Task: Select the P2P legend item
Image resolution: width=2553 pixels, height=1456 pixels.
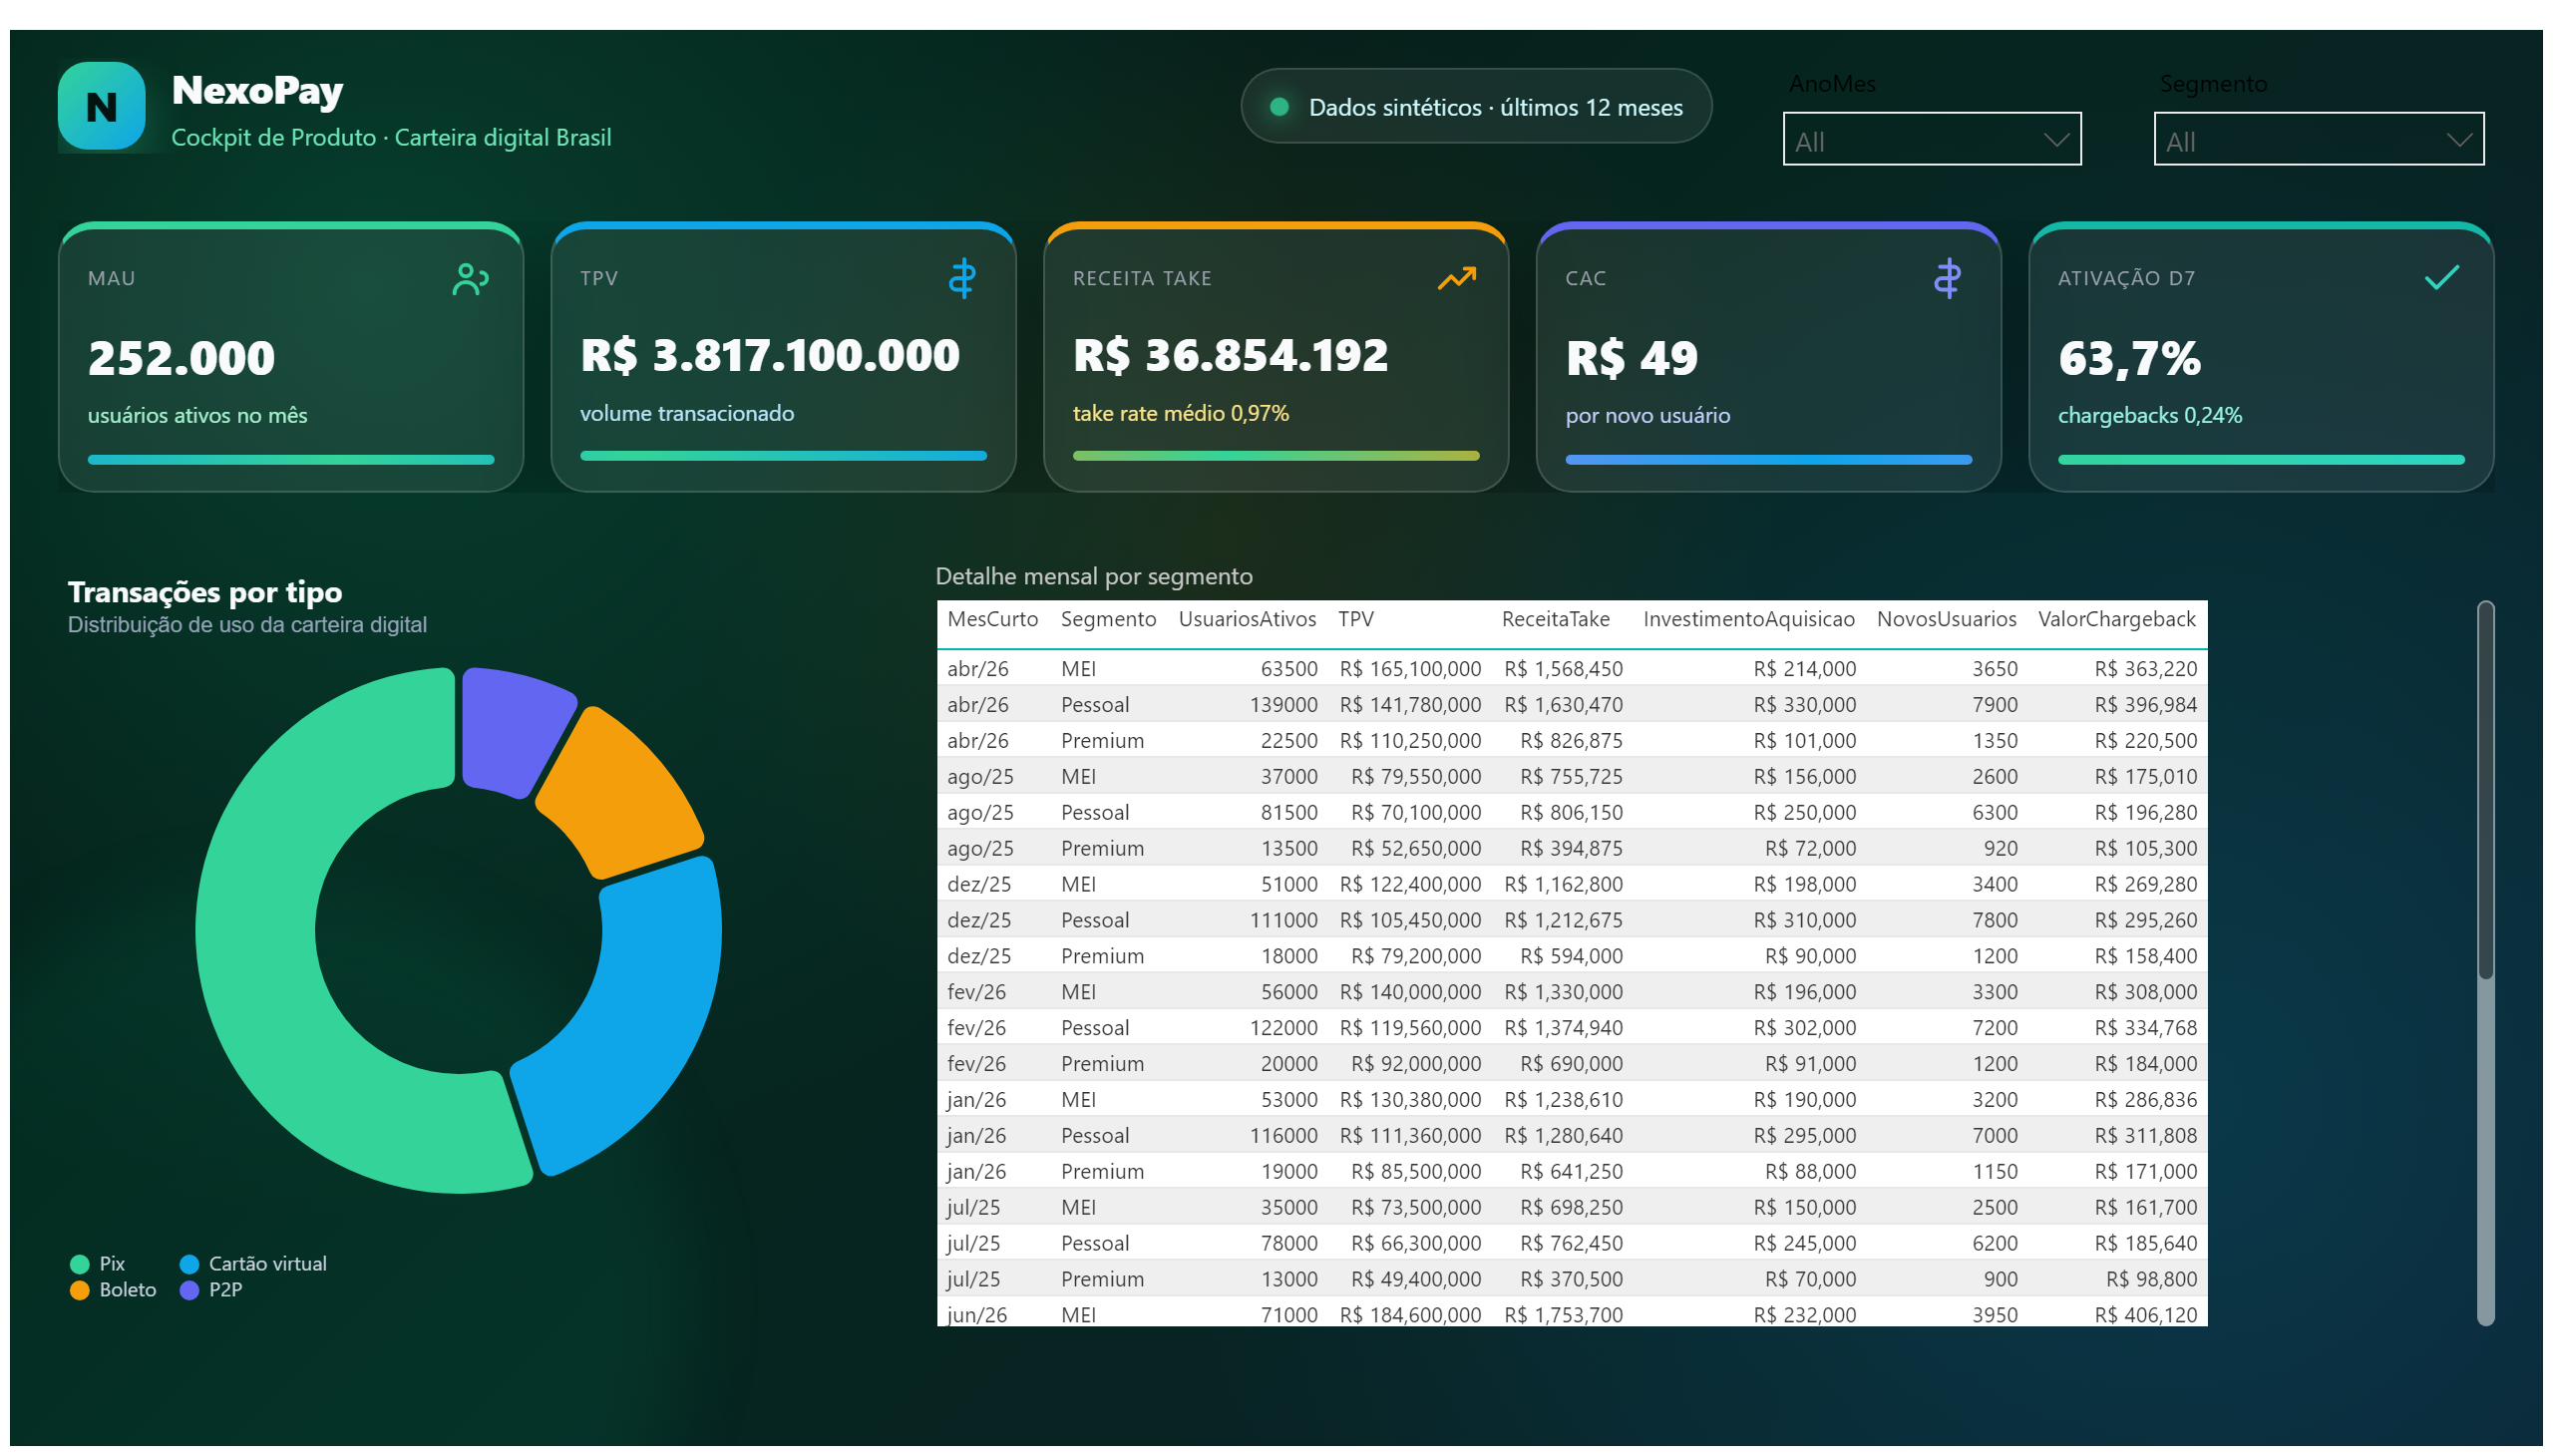Action: click(211, 1290)
